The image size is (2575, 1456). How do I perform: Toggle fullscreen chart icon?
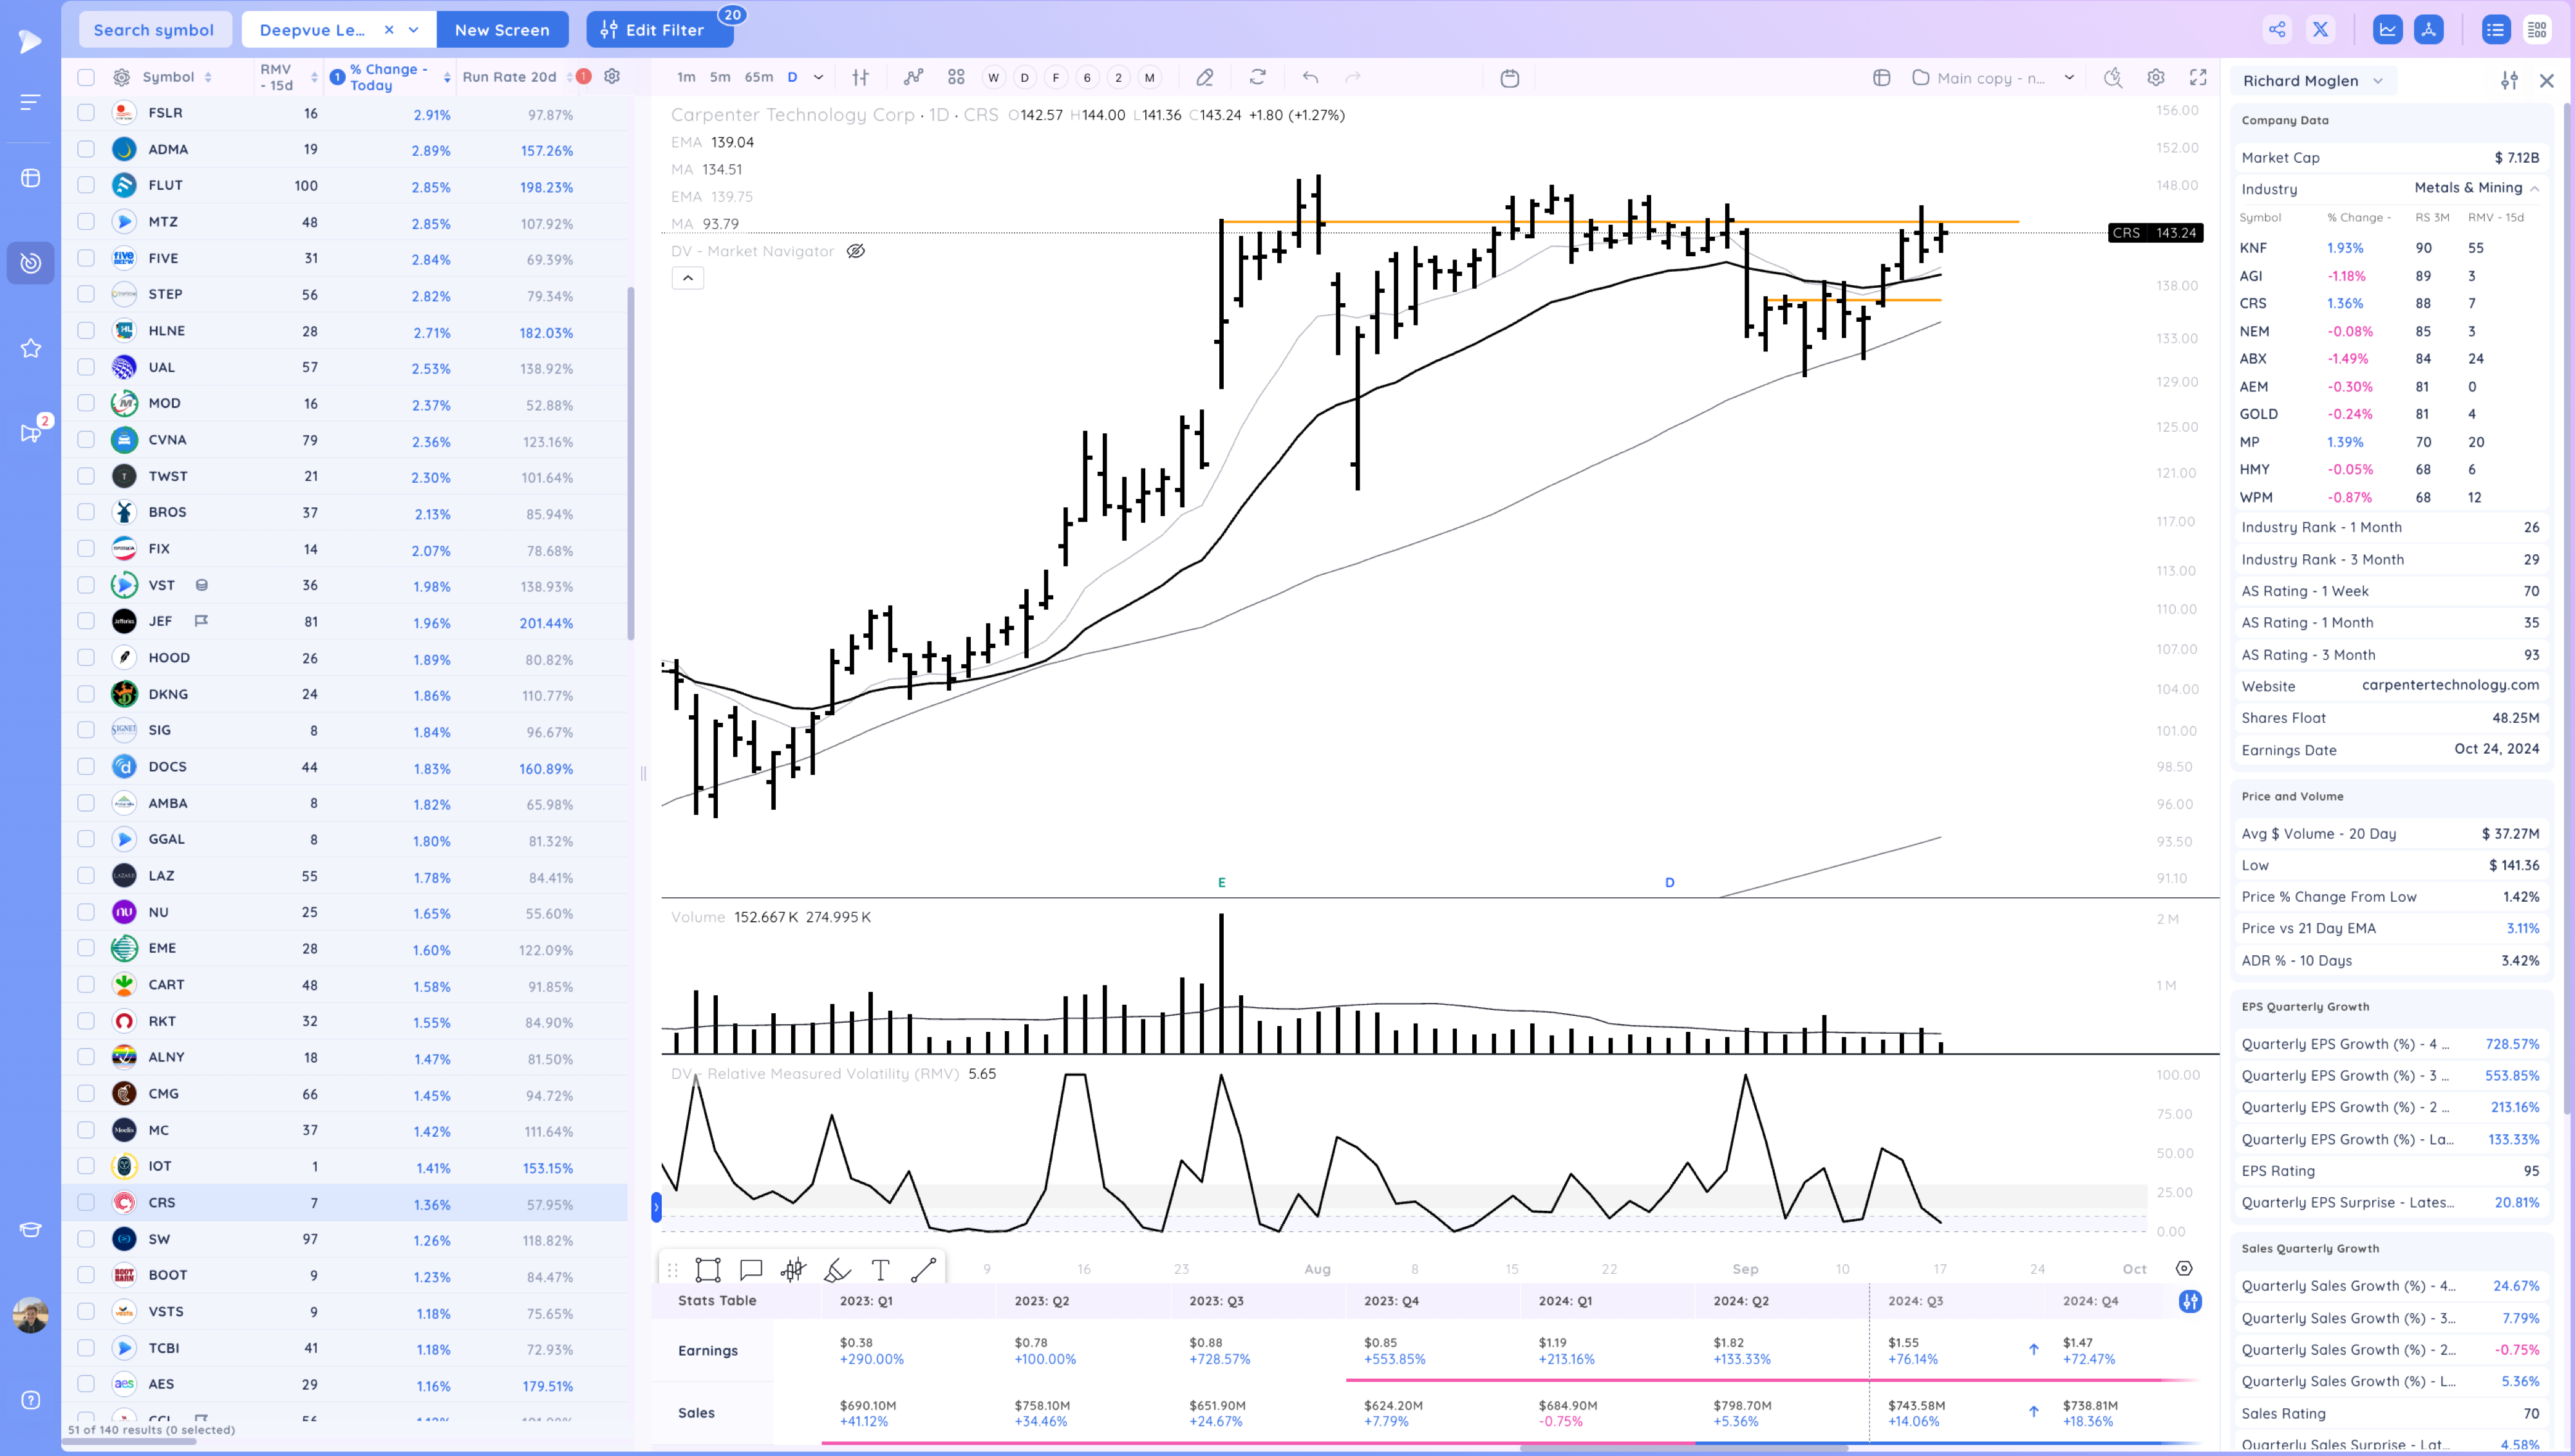(2198, 78)
